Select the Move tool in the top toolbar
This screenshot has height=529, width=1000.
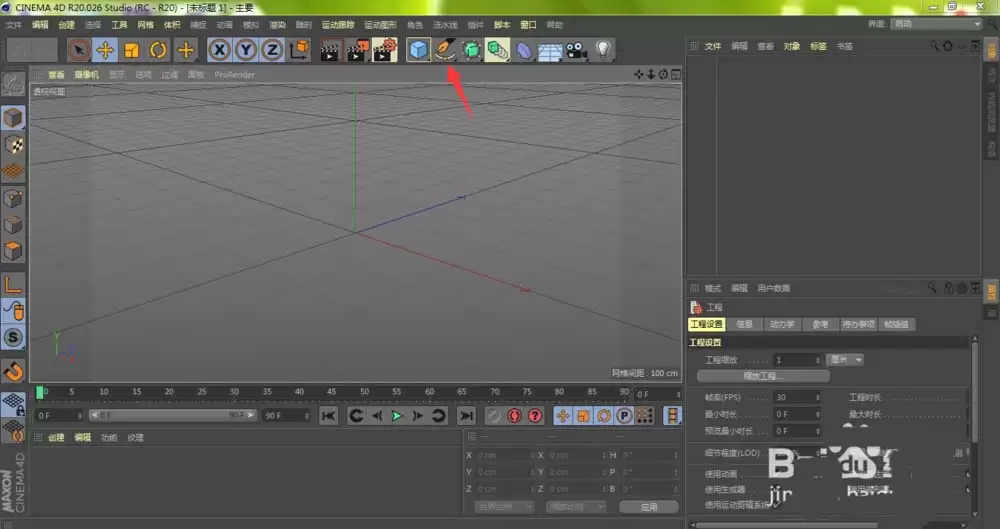105,50
